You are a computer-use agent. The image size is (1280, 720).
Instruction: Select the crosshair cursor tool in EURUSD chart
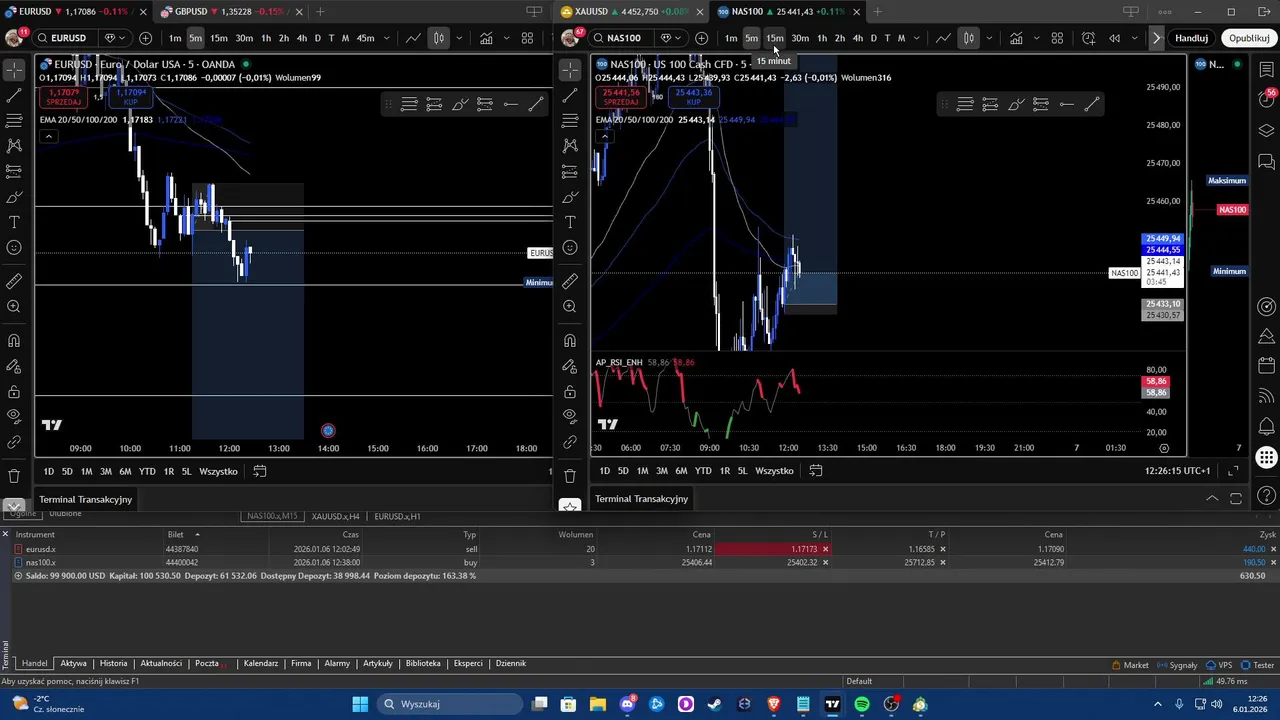[14, 70]
